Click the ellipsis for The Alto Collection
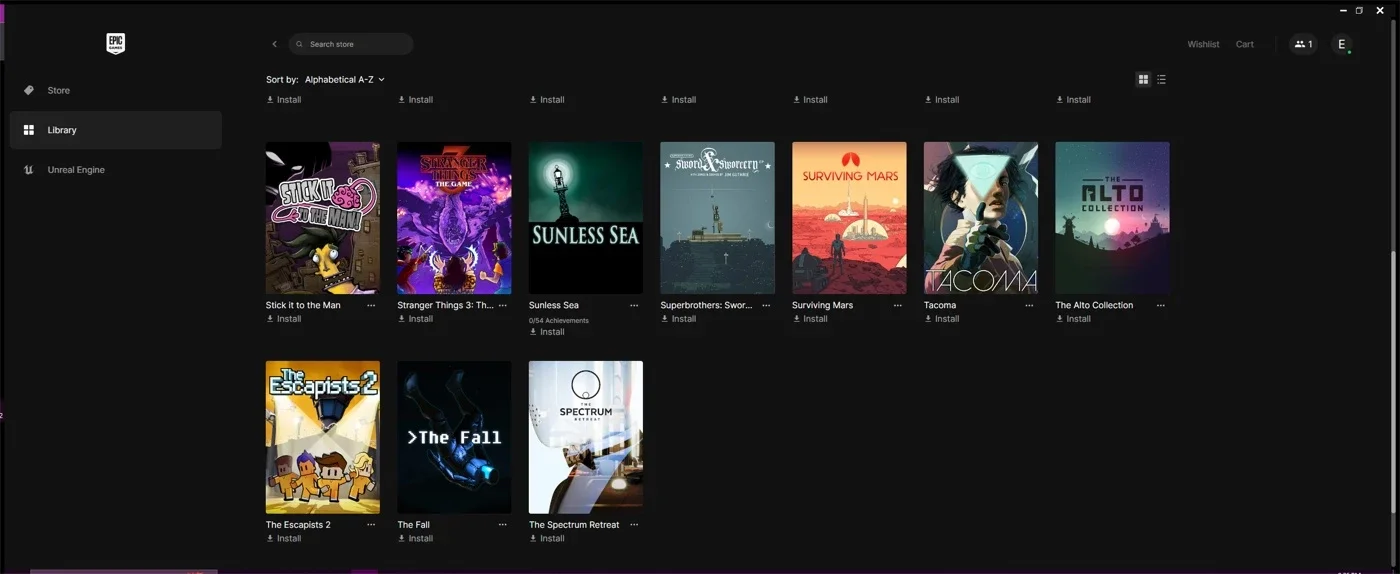1400x574 pixels. [1160, 305]
